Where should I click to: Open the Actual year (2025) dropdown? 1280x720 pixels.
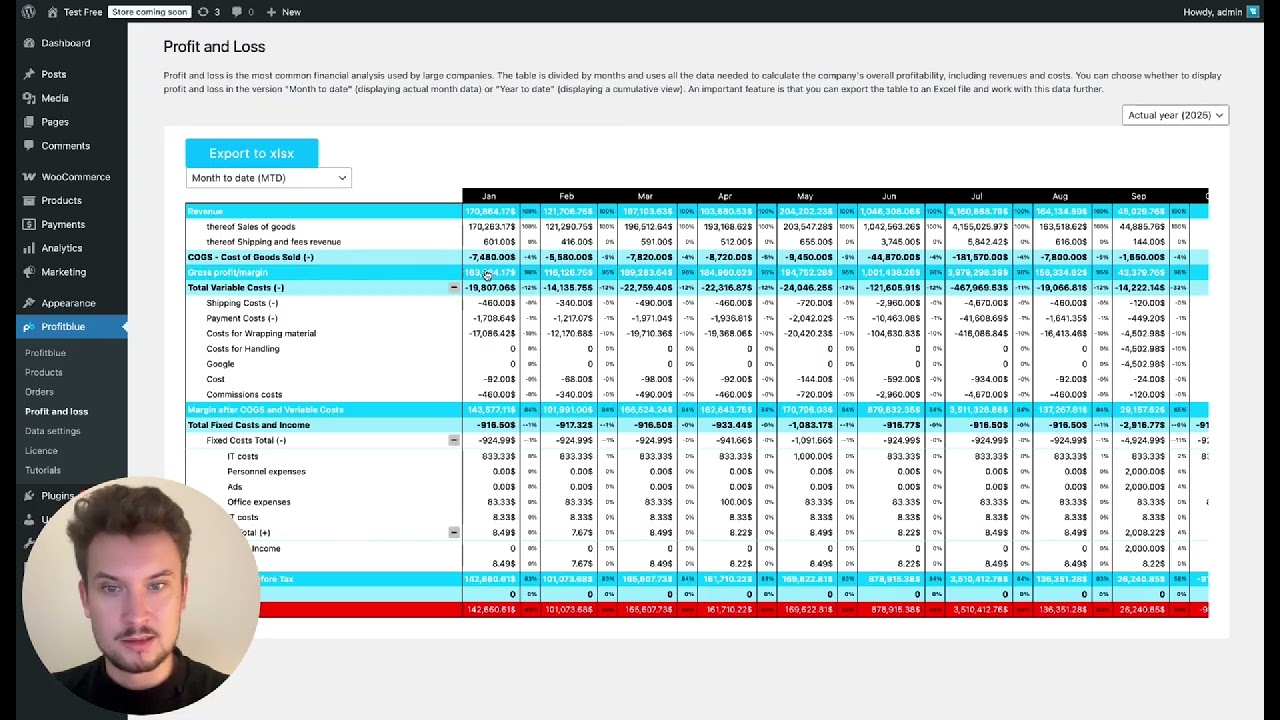[x=1173, y=115]
